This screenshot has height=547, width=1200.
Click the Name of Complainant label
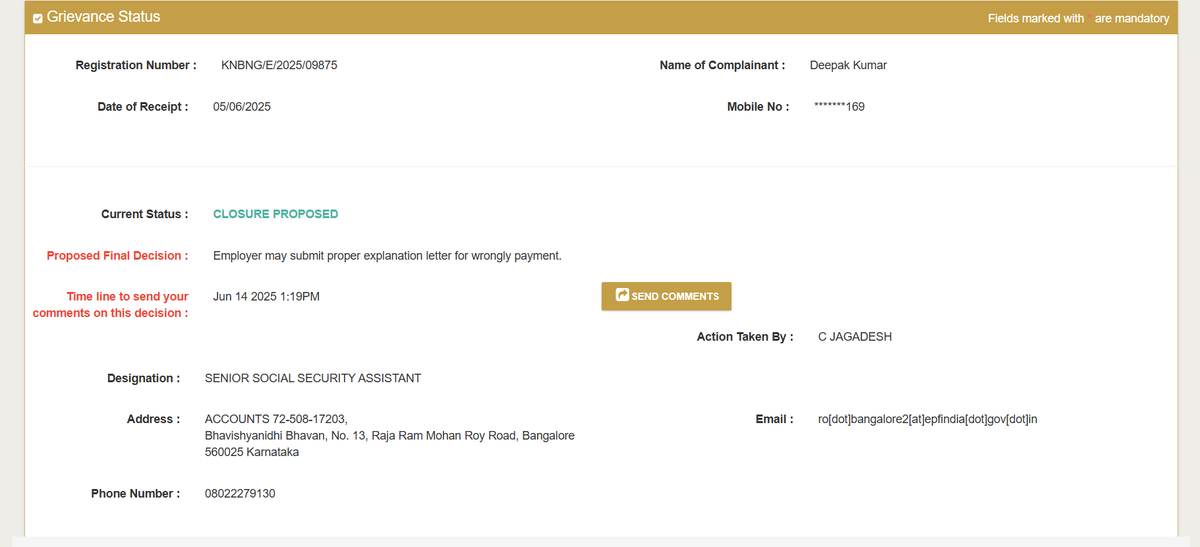(722, 65)
